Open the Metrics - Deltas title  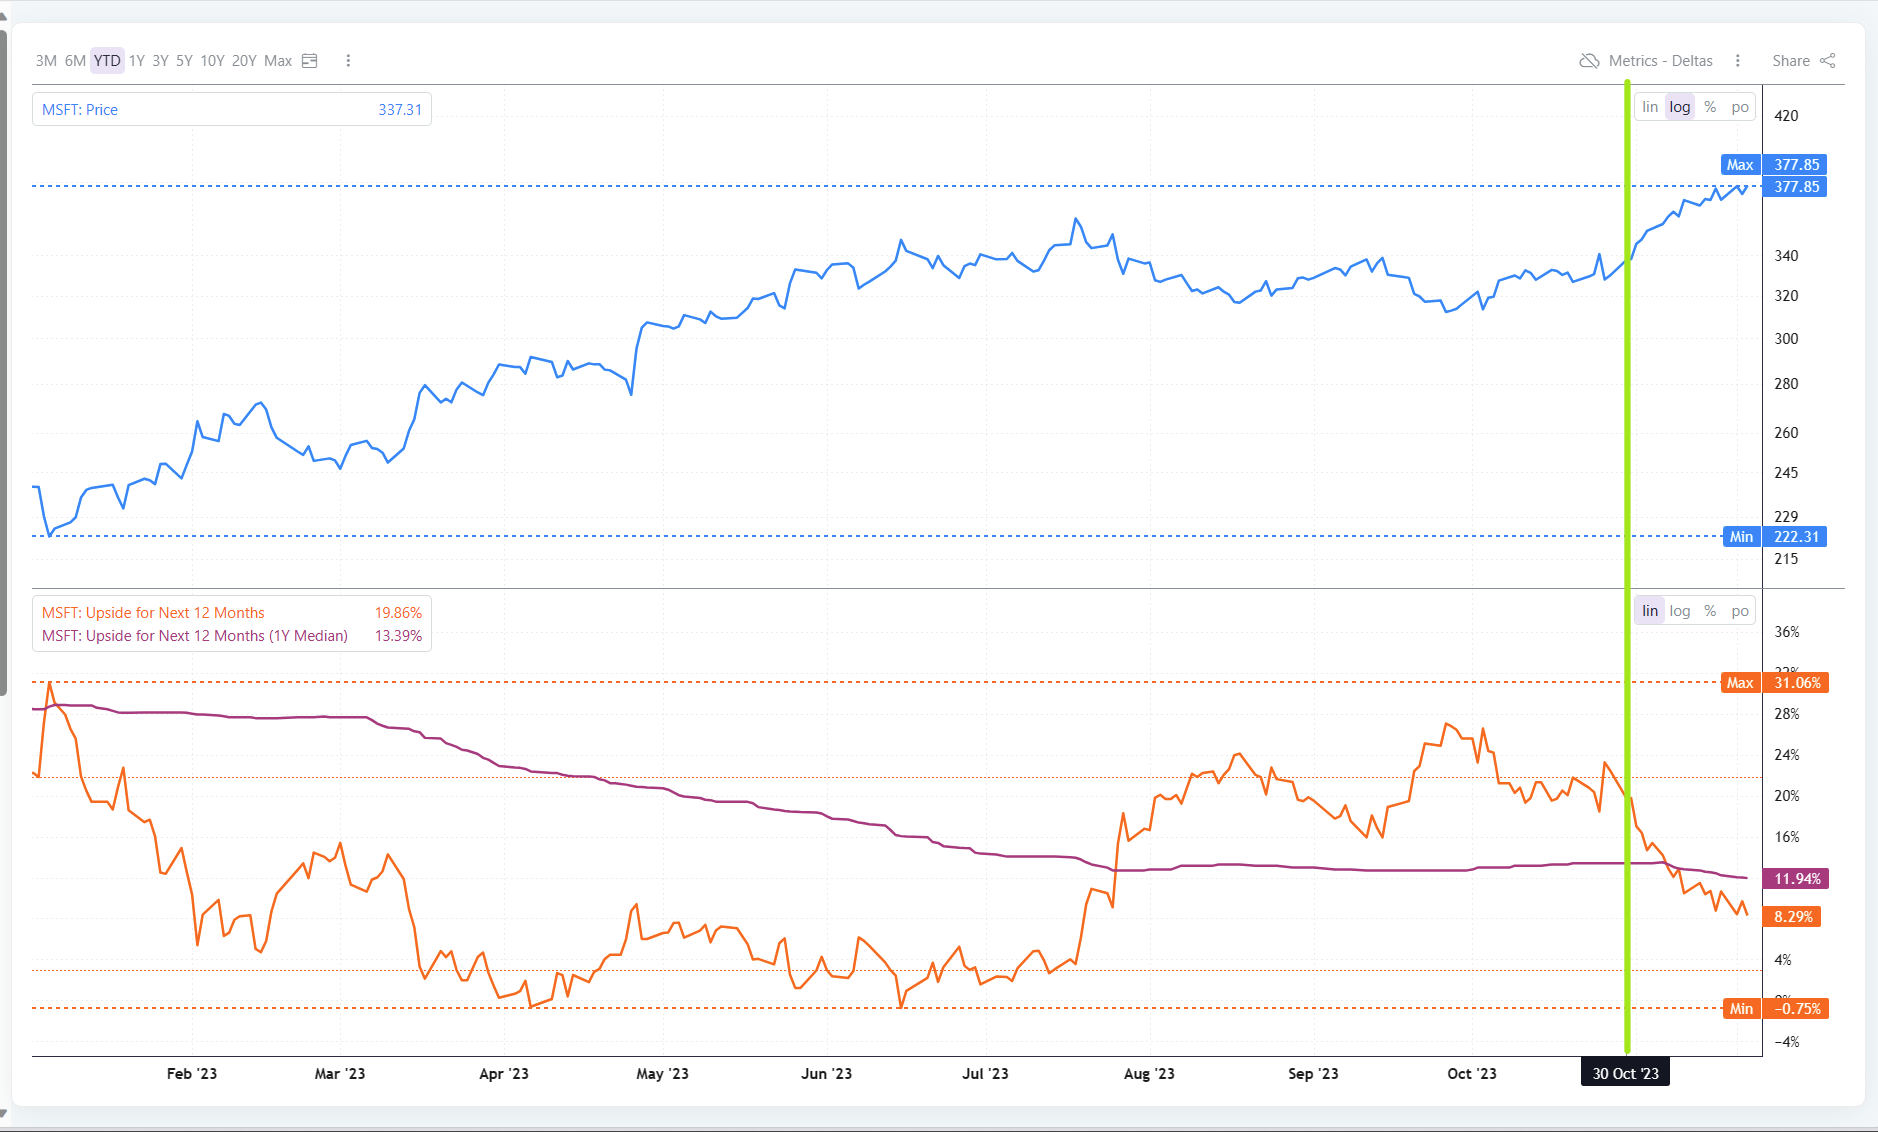coord(1660,61)
